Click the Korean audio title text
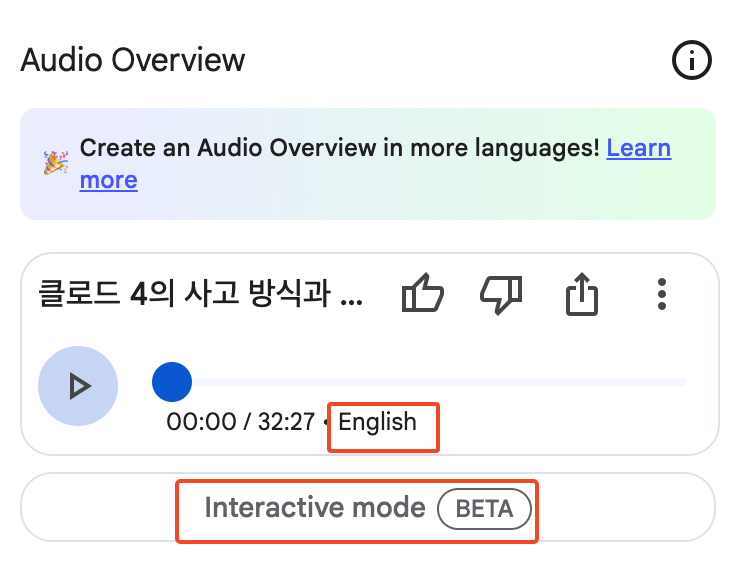 (x=200, y=294)
